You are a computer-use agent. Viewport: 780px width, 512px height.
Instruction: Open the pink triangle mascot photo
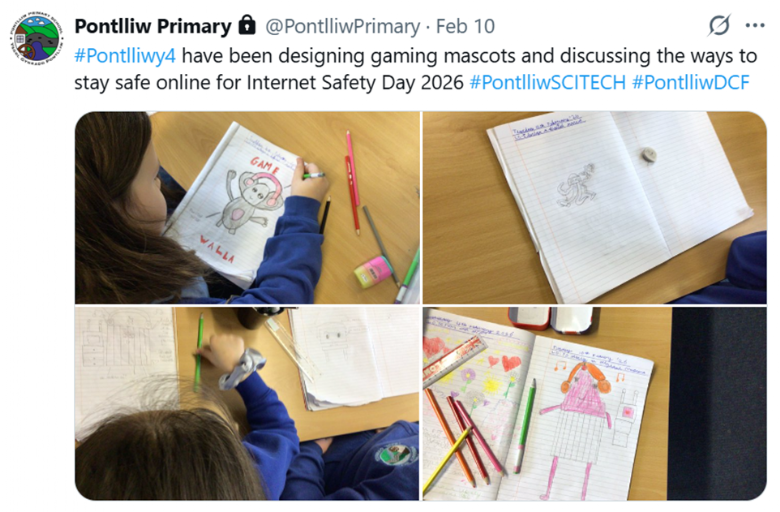[594, 404]
